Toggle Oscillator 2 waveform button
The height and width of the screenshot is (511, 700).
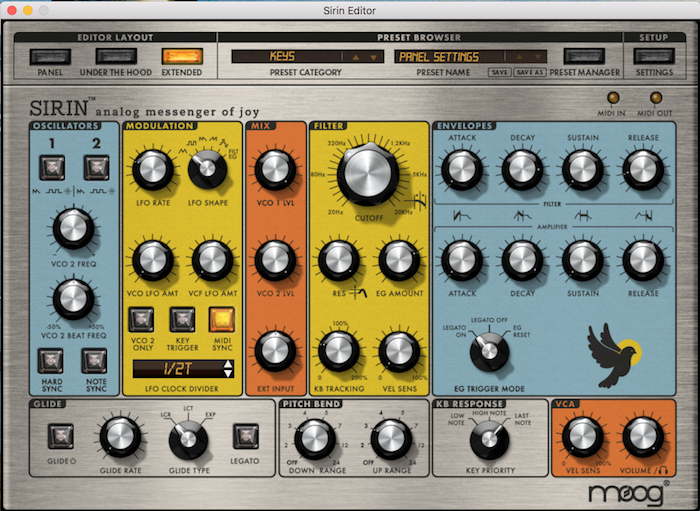[x=96, y=168]
